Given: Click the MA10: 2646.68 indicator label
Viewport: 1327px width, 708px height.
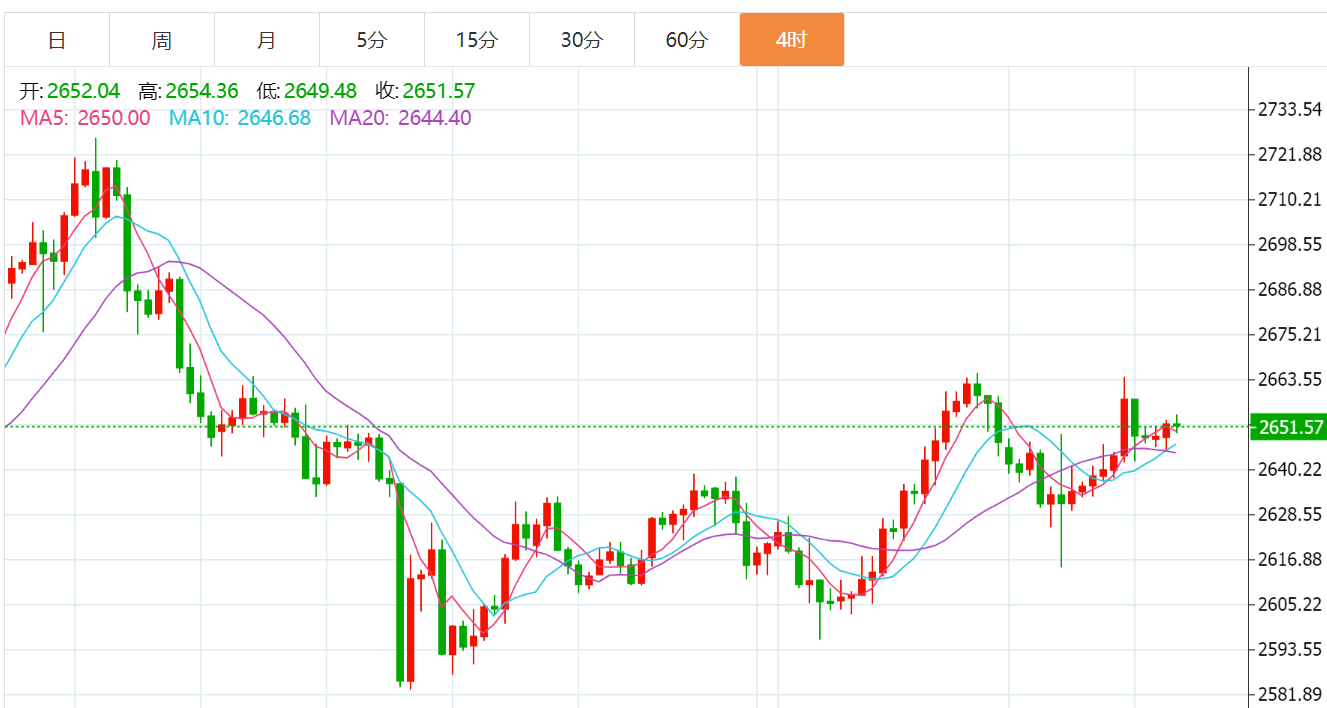Looking at the screenshot, I should pos(240,118).
